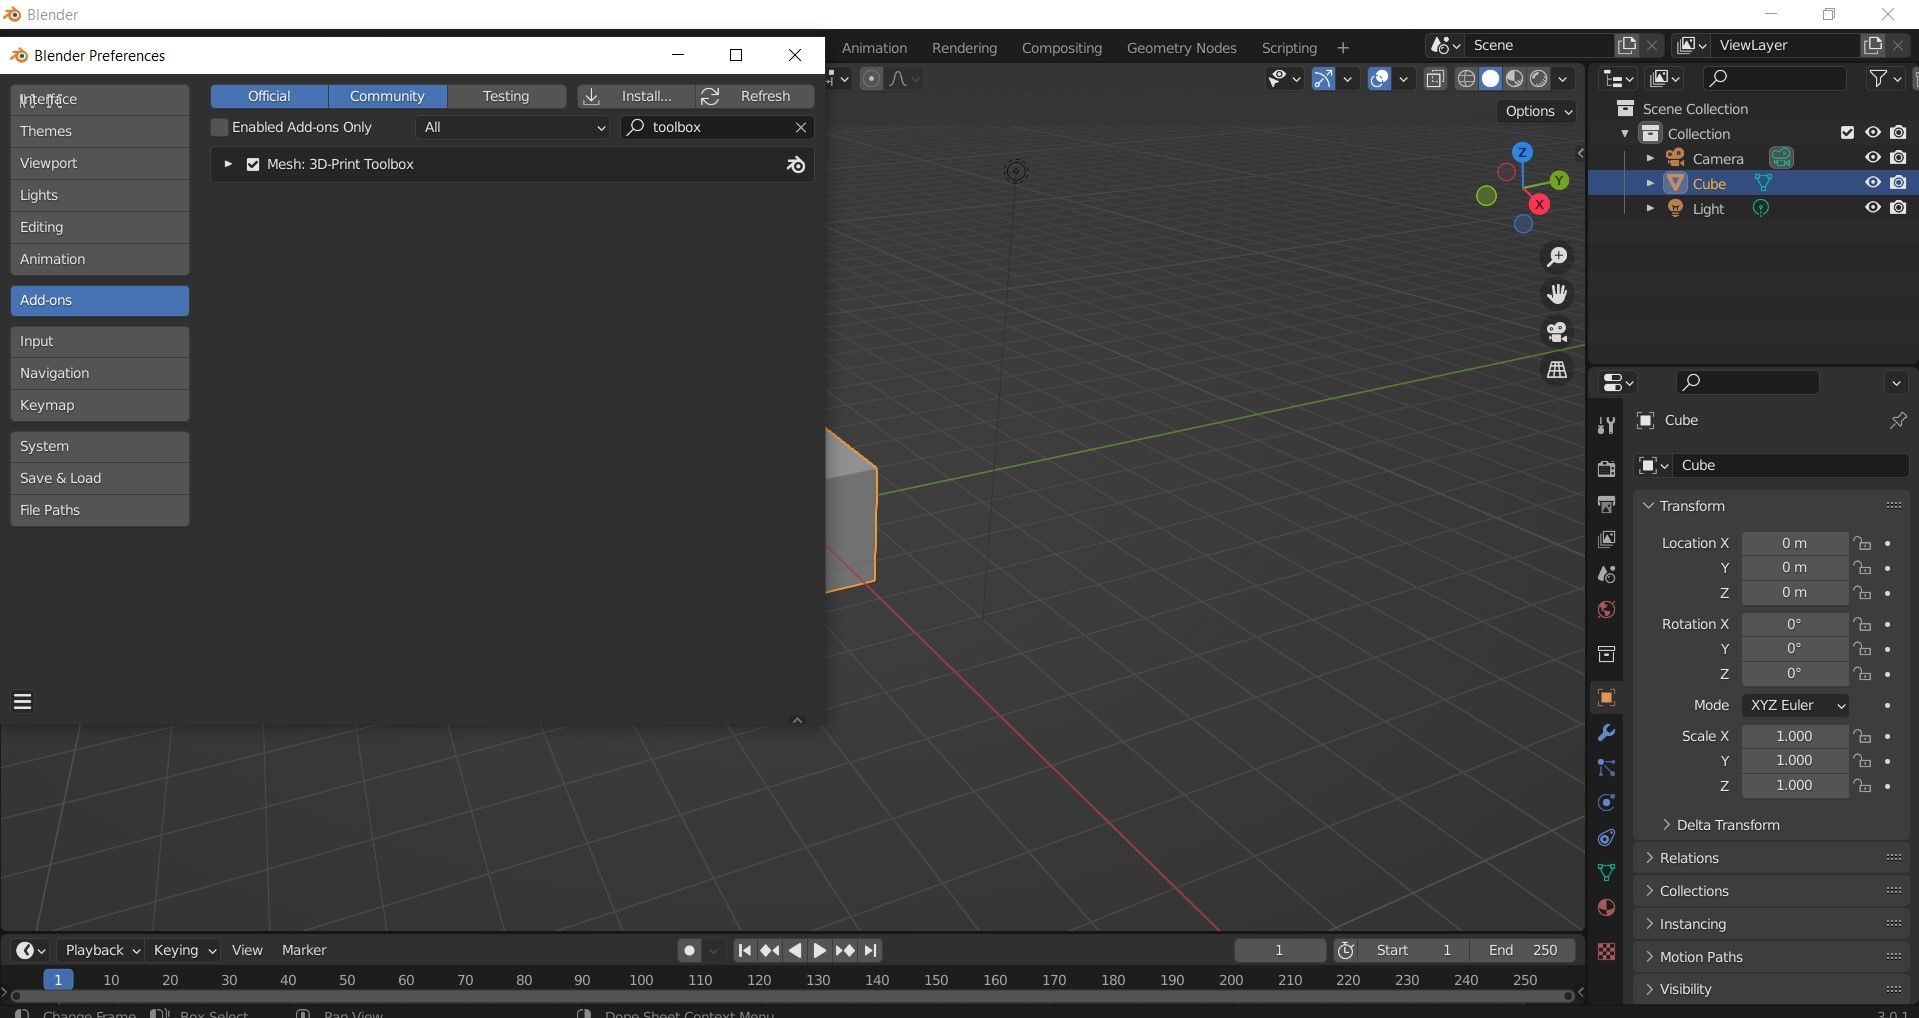
Task: Collapse the Collection in the Outliner
Action: 1626,133
